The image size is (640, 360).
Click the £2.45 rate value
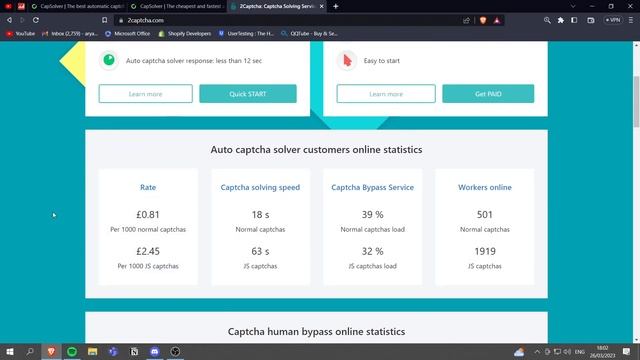coord(148,251)
